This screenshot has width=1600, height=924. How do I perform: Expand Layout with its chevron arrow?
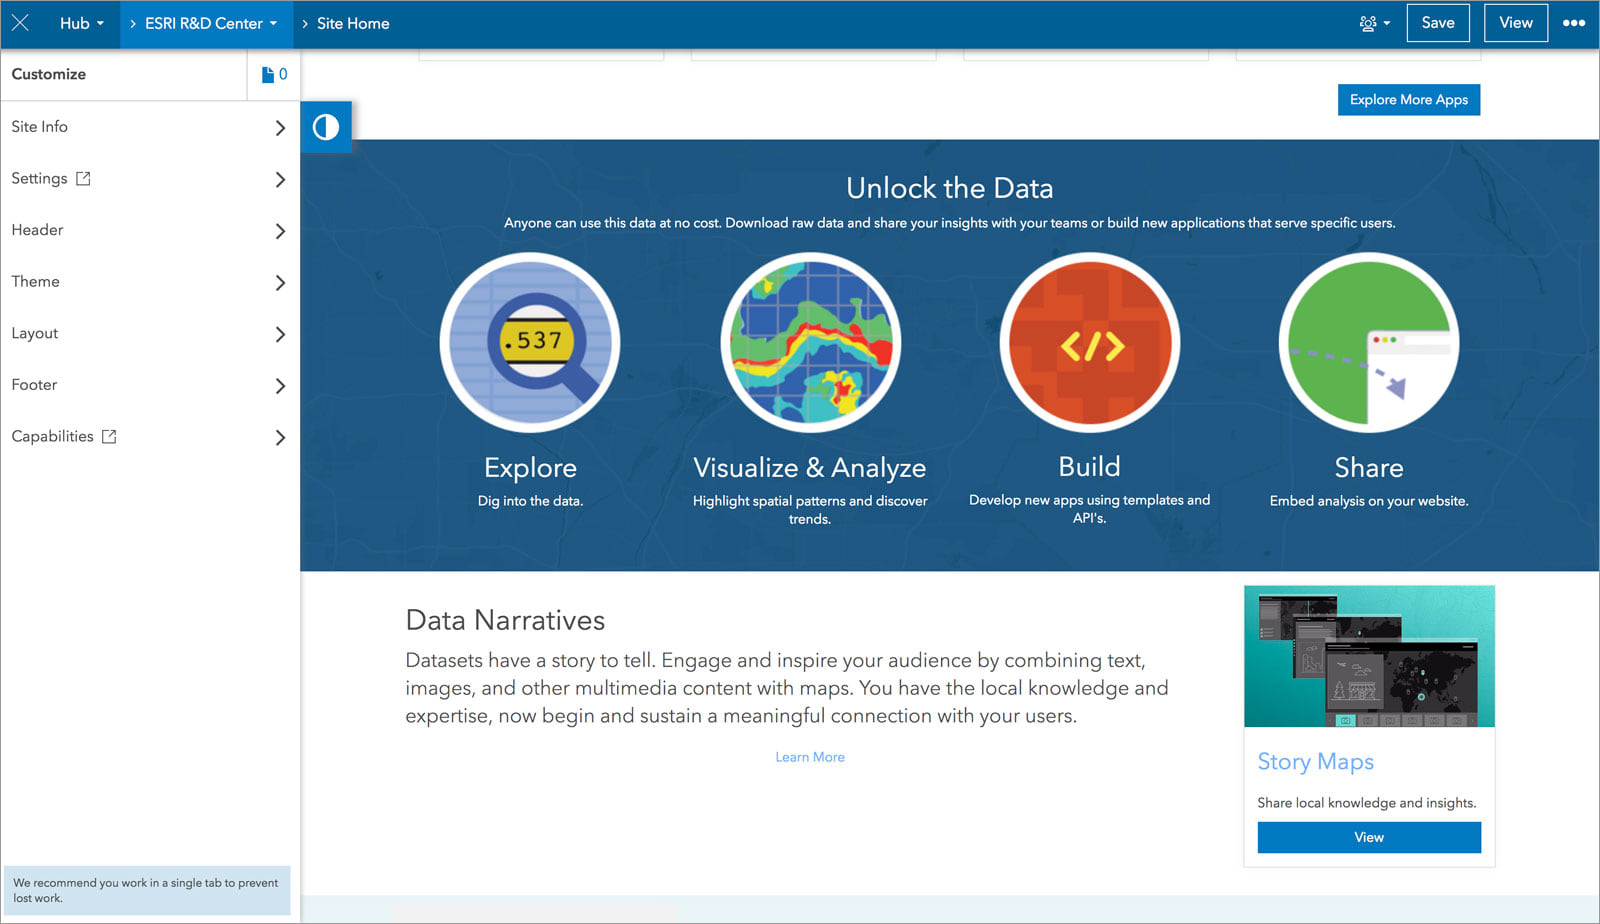pyautogui.click(x=280, y=334)
